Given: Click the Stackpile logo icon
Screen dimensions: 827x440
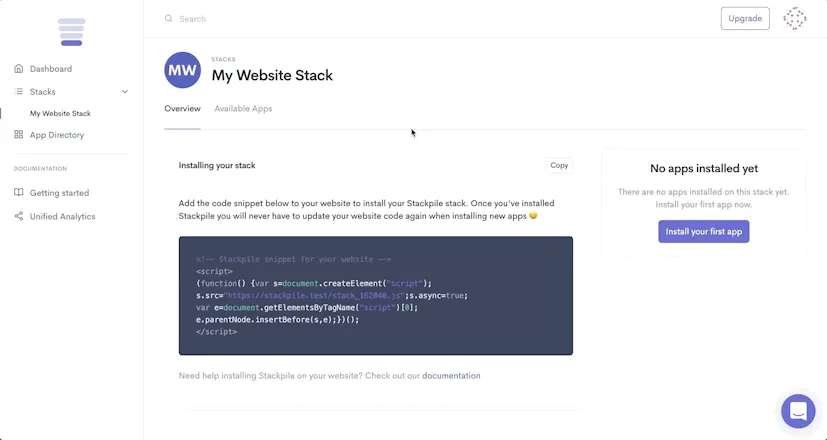Looking at the screenshot, I should point(71,32).
